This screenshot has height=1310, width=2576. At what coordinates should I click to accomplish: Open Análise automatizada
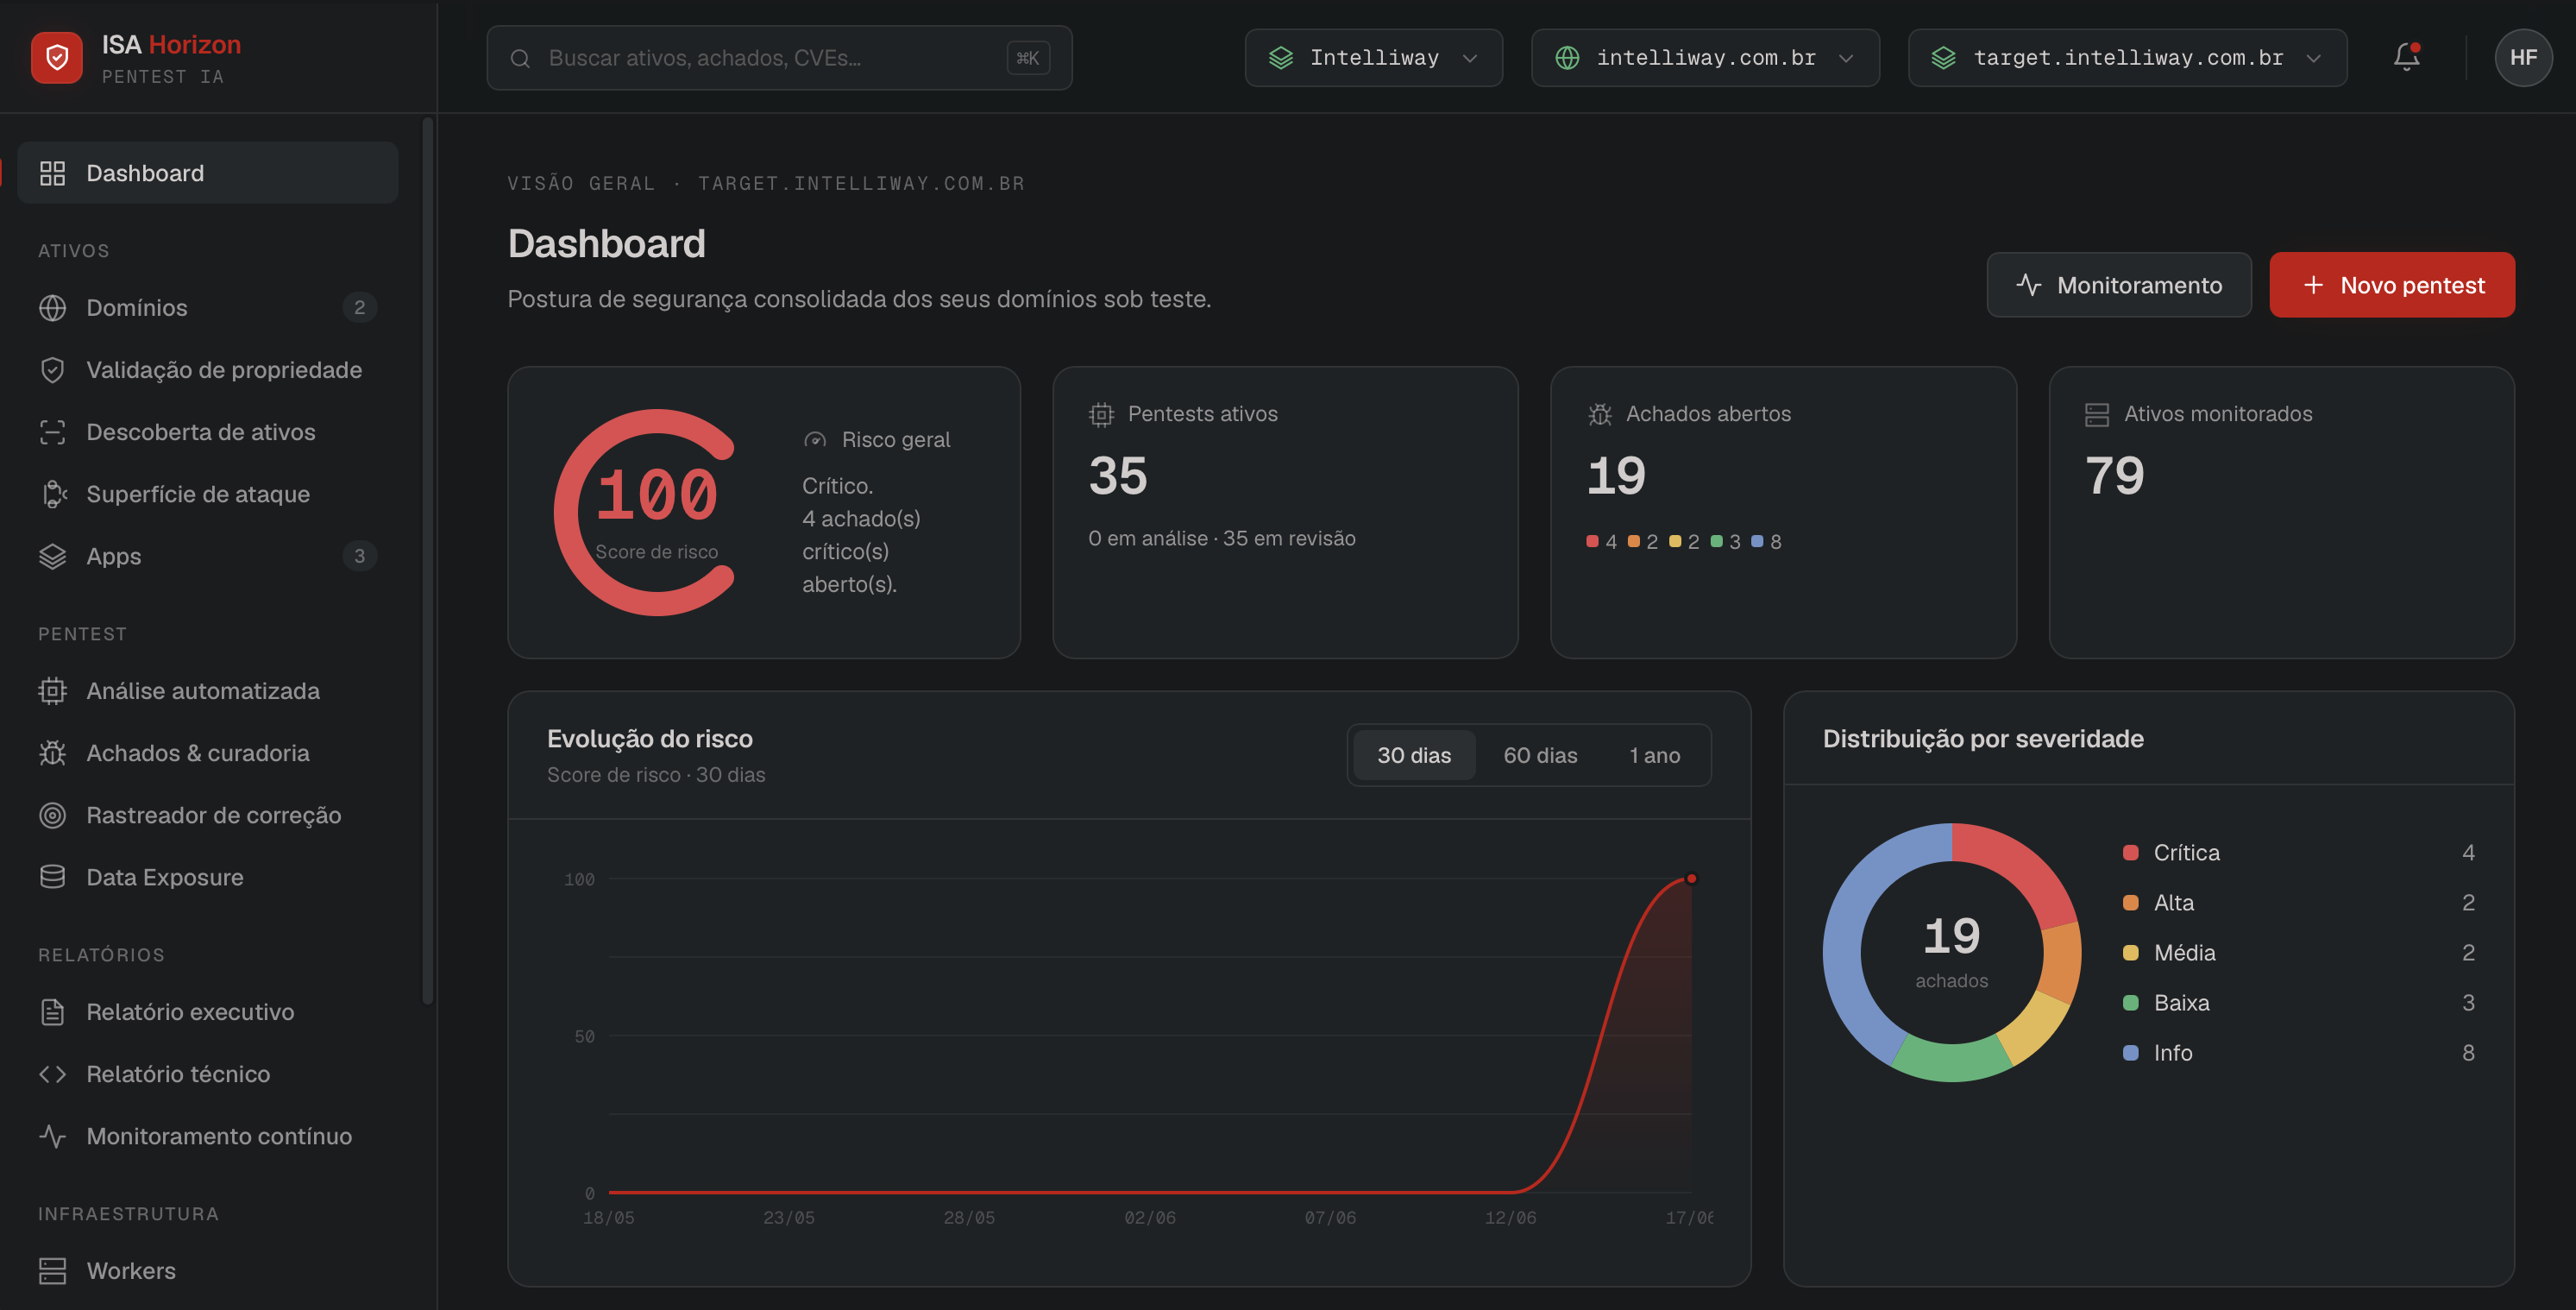(208, 691)
